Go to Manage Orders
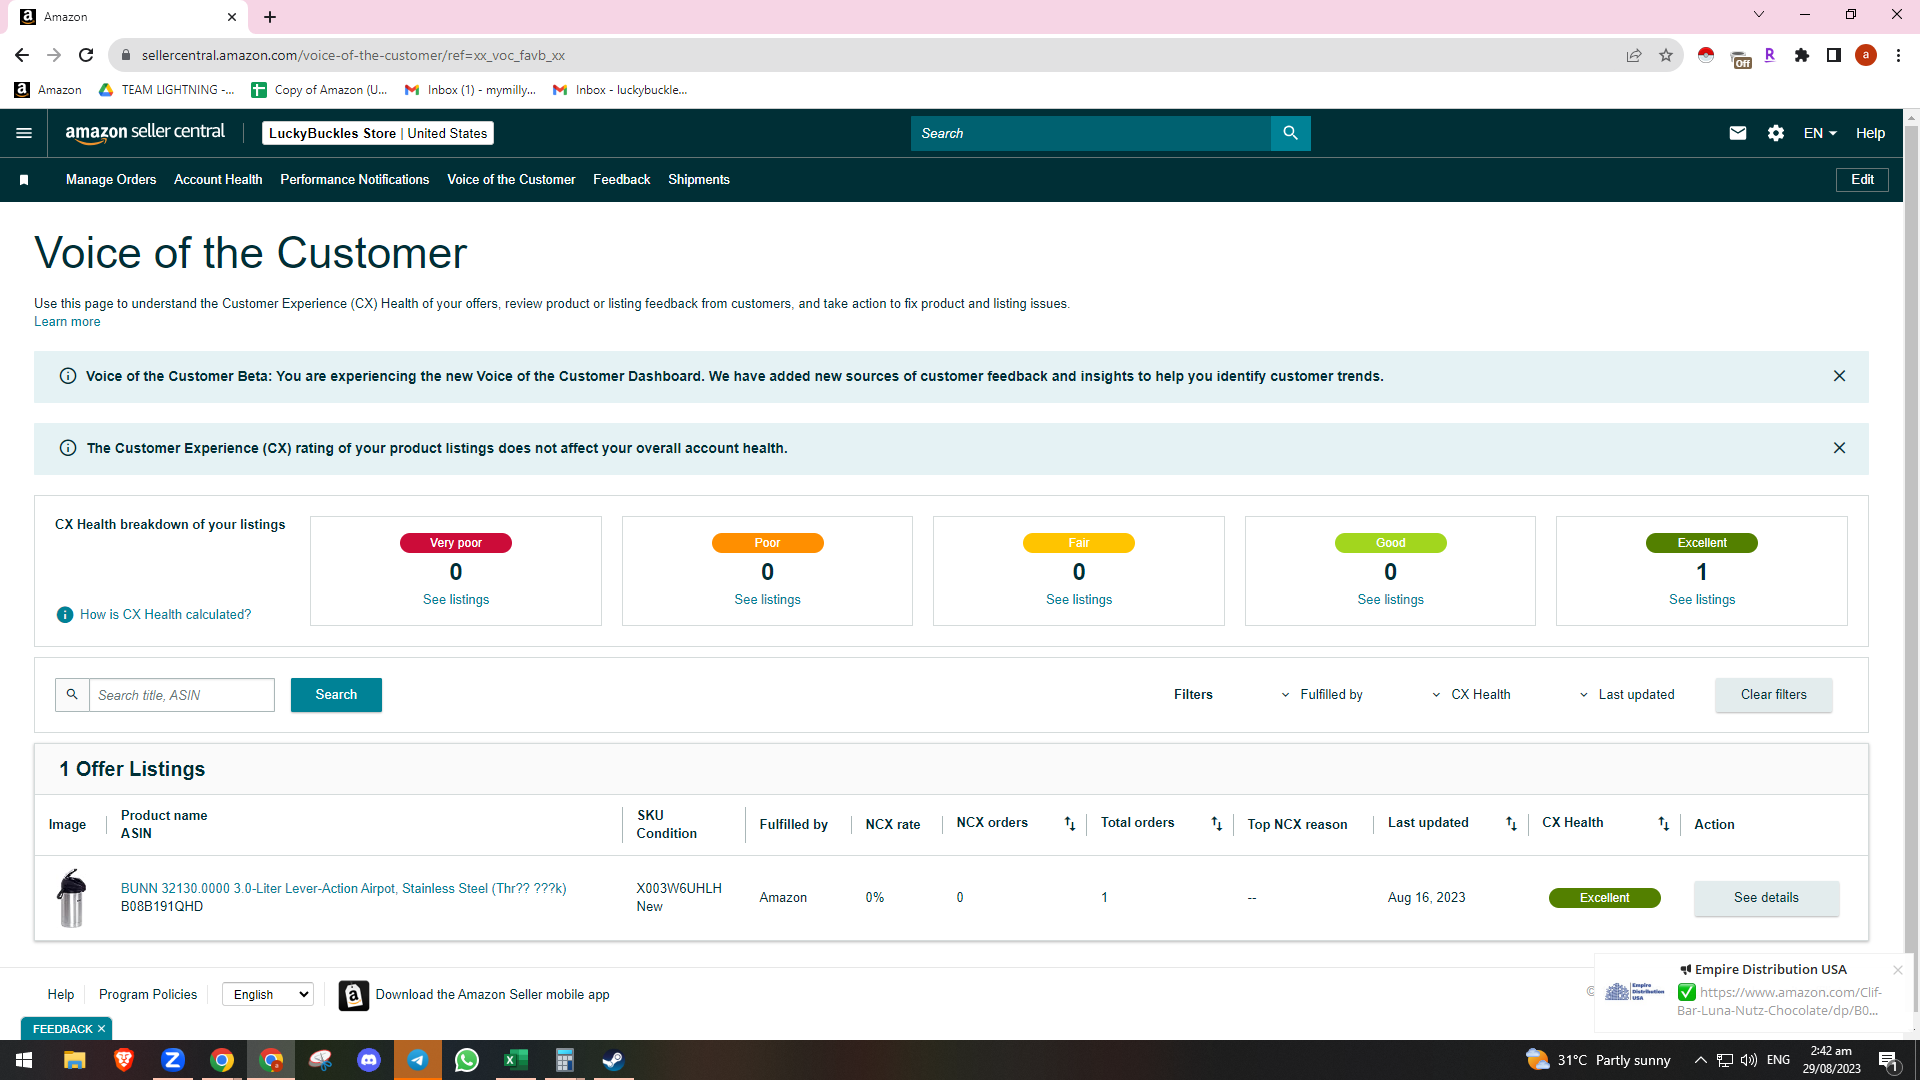The height and width of the screenshot is (1080, 1920). [111, 180]
